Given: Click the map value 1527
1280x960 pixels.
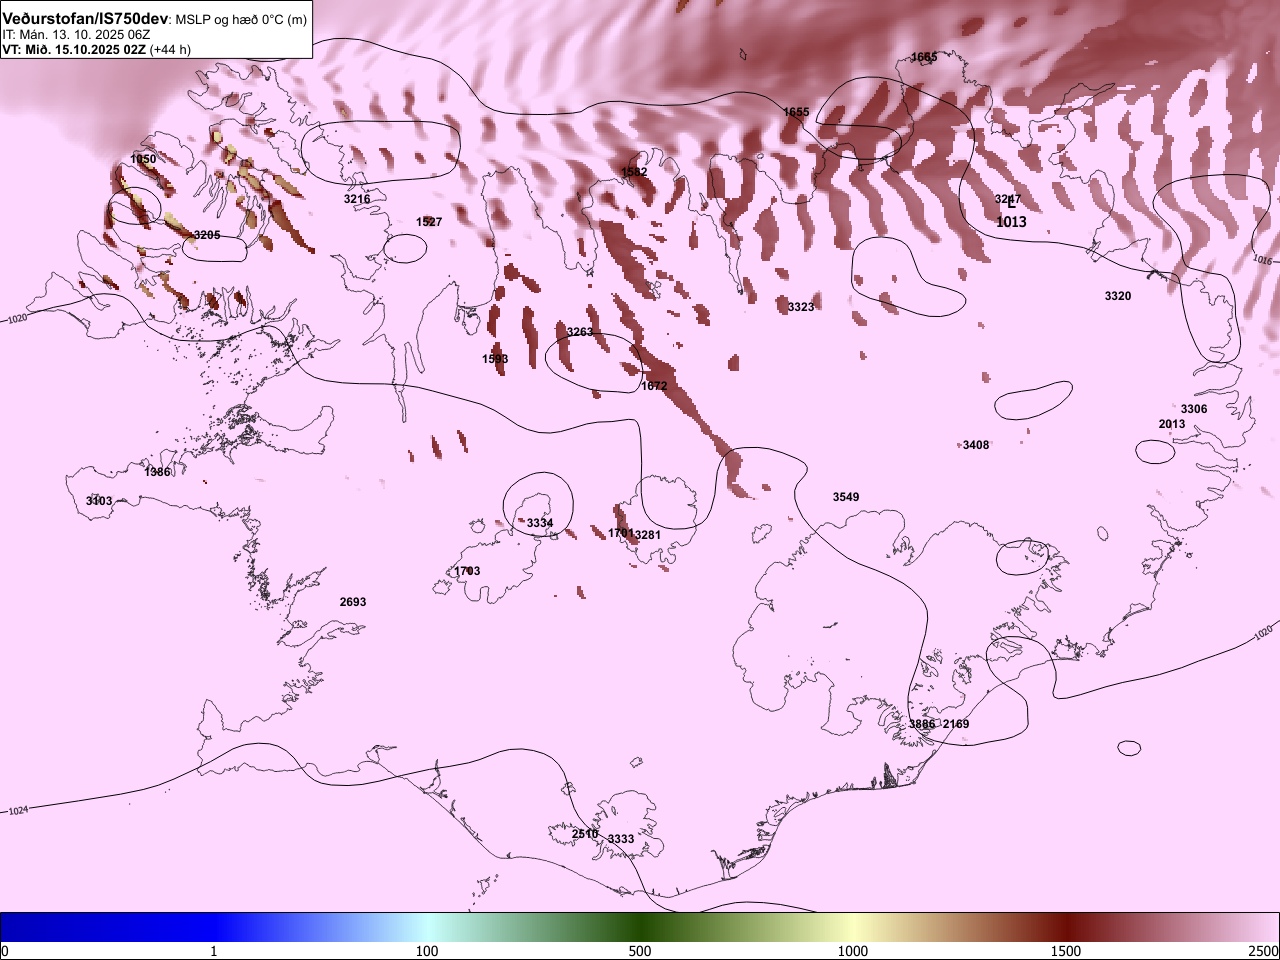Looking at the screenshot, I should [429, 222].
